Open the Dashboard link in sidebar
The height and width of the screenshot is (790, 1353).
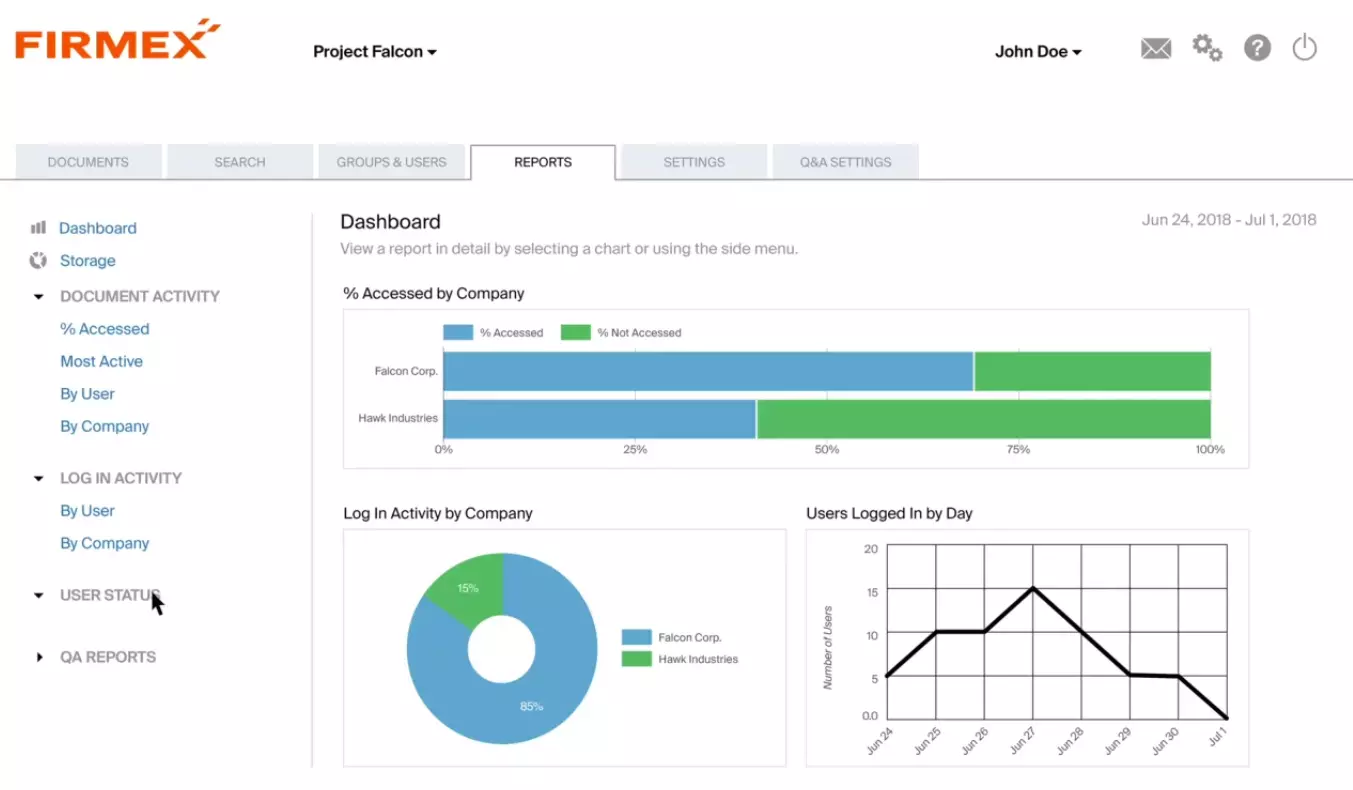pyautogui.click(x=98, y=228)
